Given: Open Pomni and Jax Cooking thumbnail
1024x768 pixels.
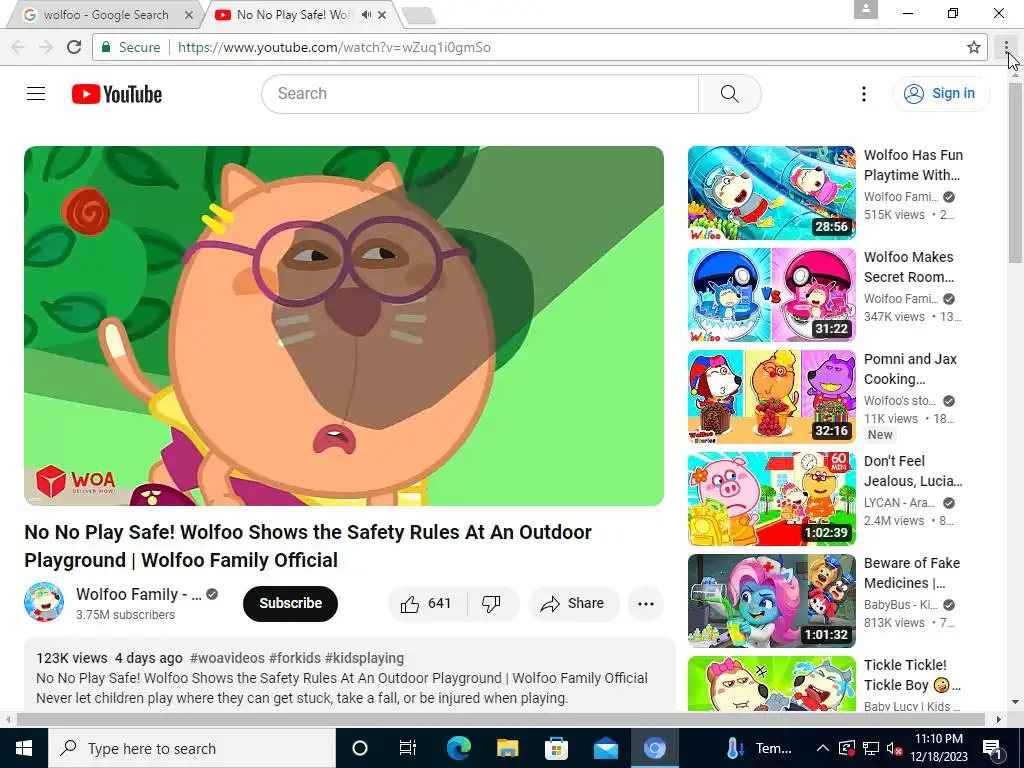Looking at the screenshot, I should pyautogui.click(x=771, y=397).
